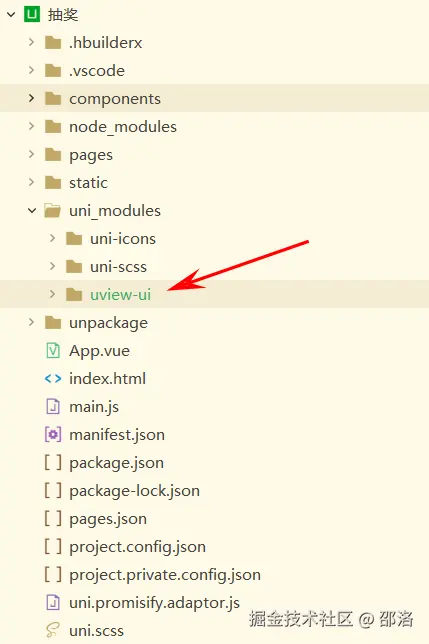The image size is (429, 644).
Task: Collapse the 抽奖 project root
Action: [11, 15]
